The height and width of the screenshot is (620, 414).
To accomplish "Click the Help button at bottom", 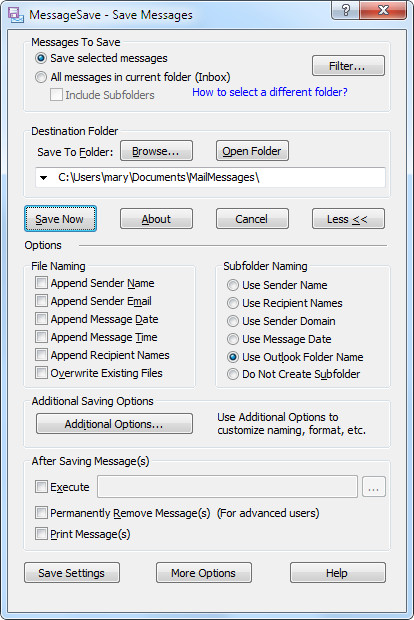I will tap(338, 573).
